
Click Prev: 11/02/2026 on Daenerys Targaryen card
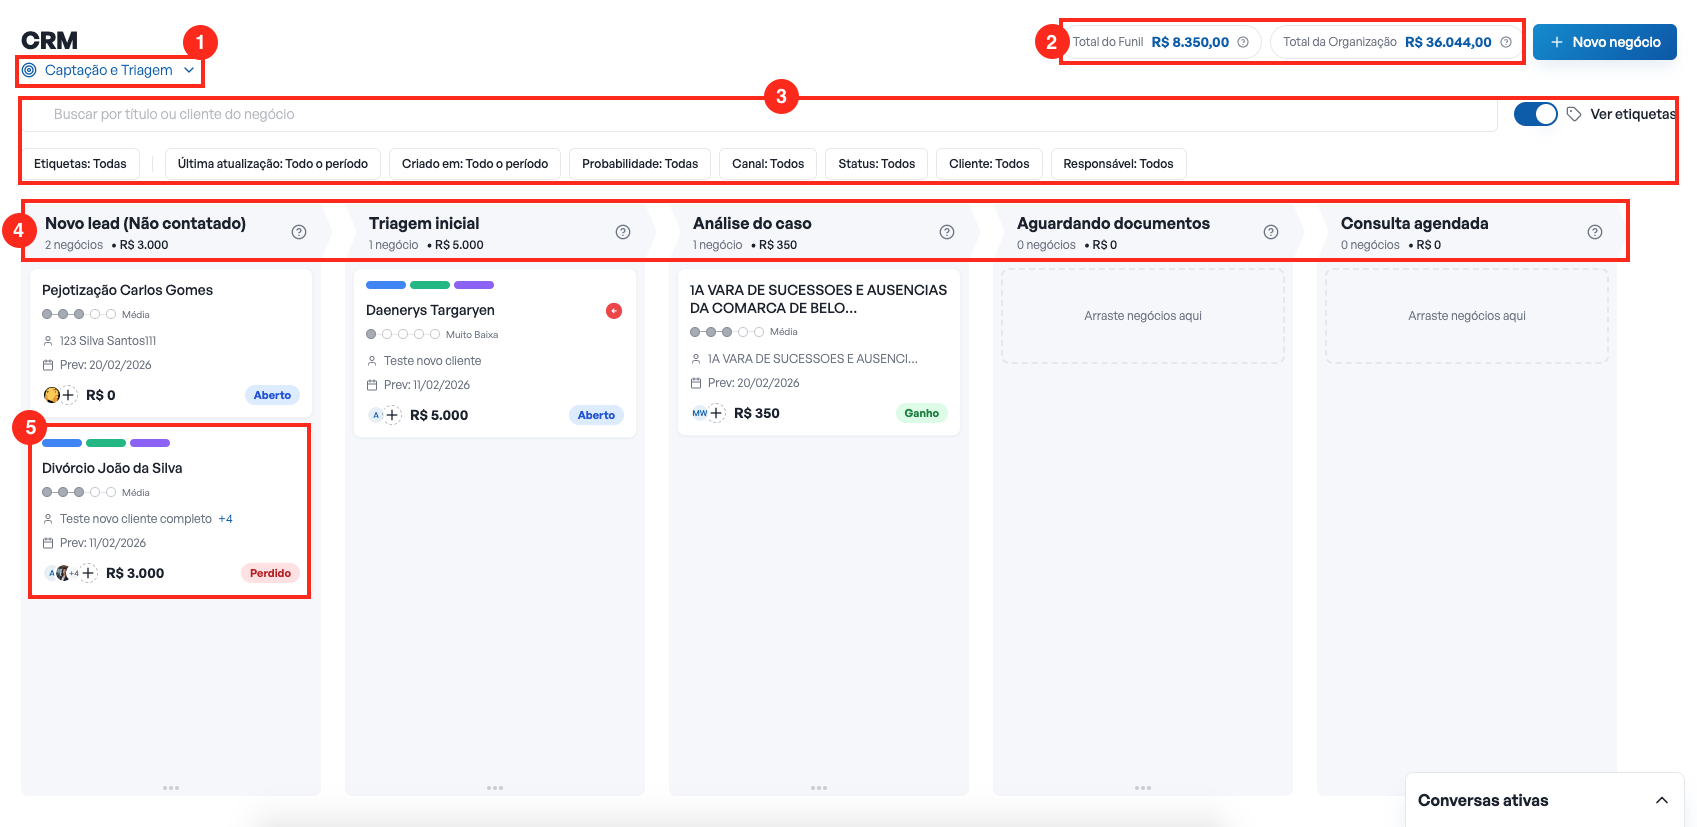click(426, 385)
